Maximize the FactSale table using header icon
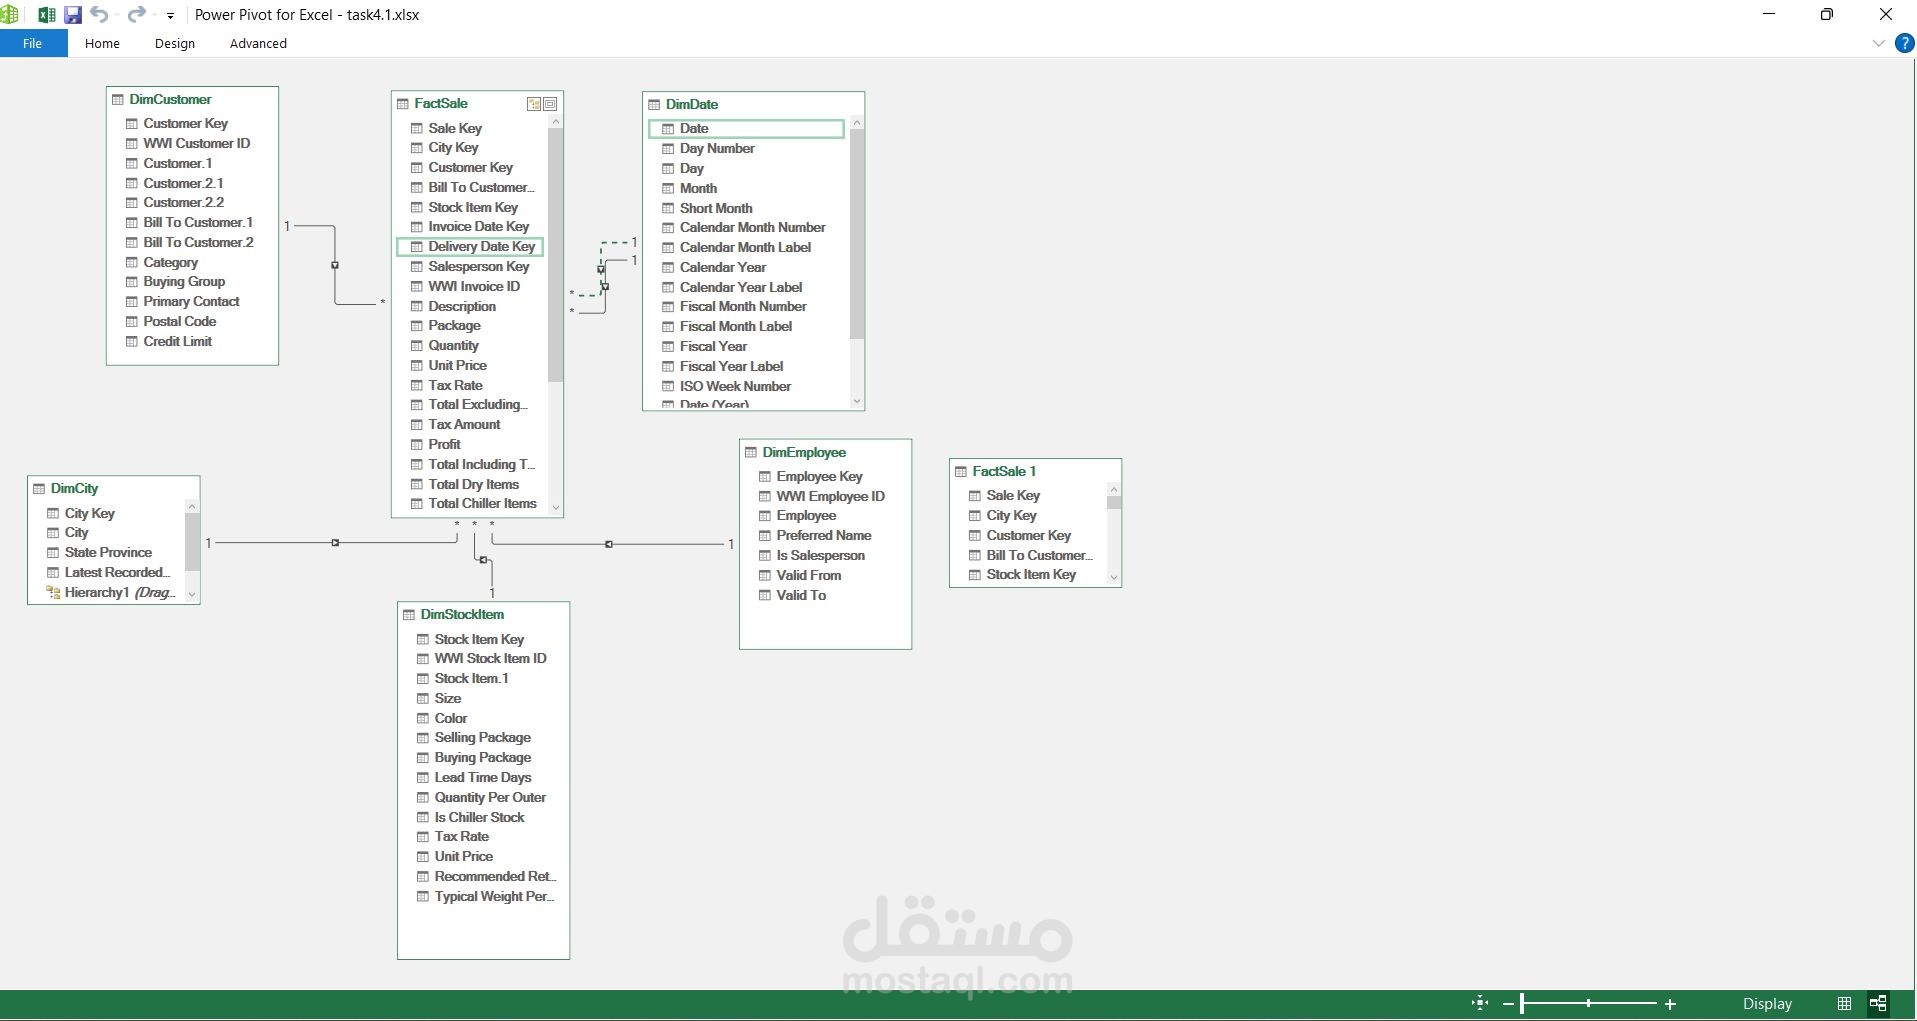 pyautogui.click(x=550, y=104)
